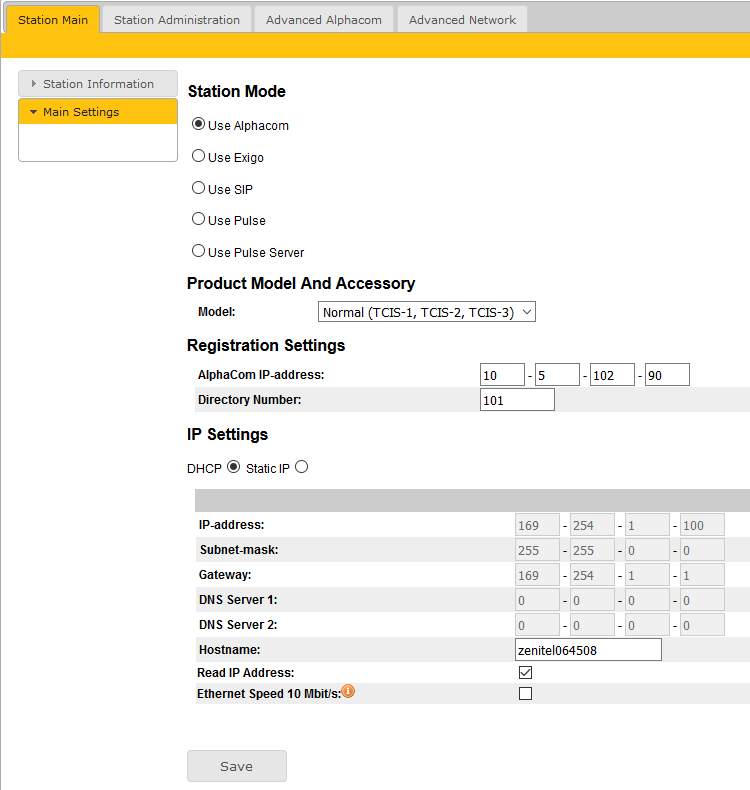The image size is (750, 790).
Task: Go to the Advanced Network tab
Action: click(462, 19)
